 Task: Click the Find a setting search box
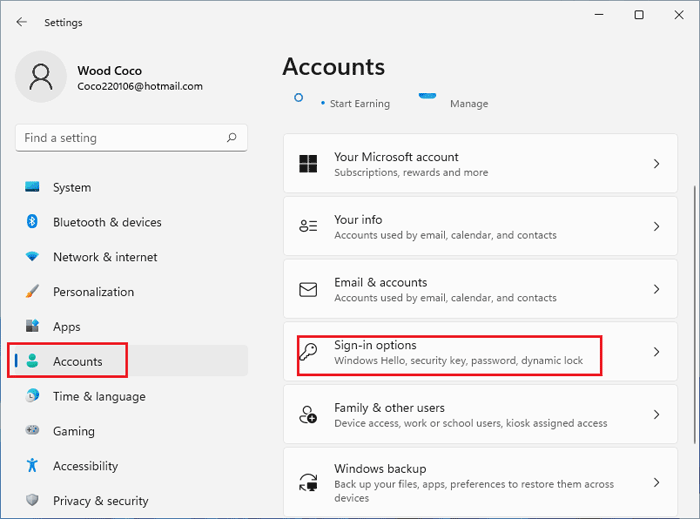(131, 137)
